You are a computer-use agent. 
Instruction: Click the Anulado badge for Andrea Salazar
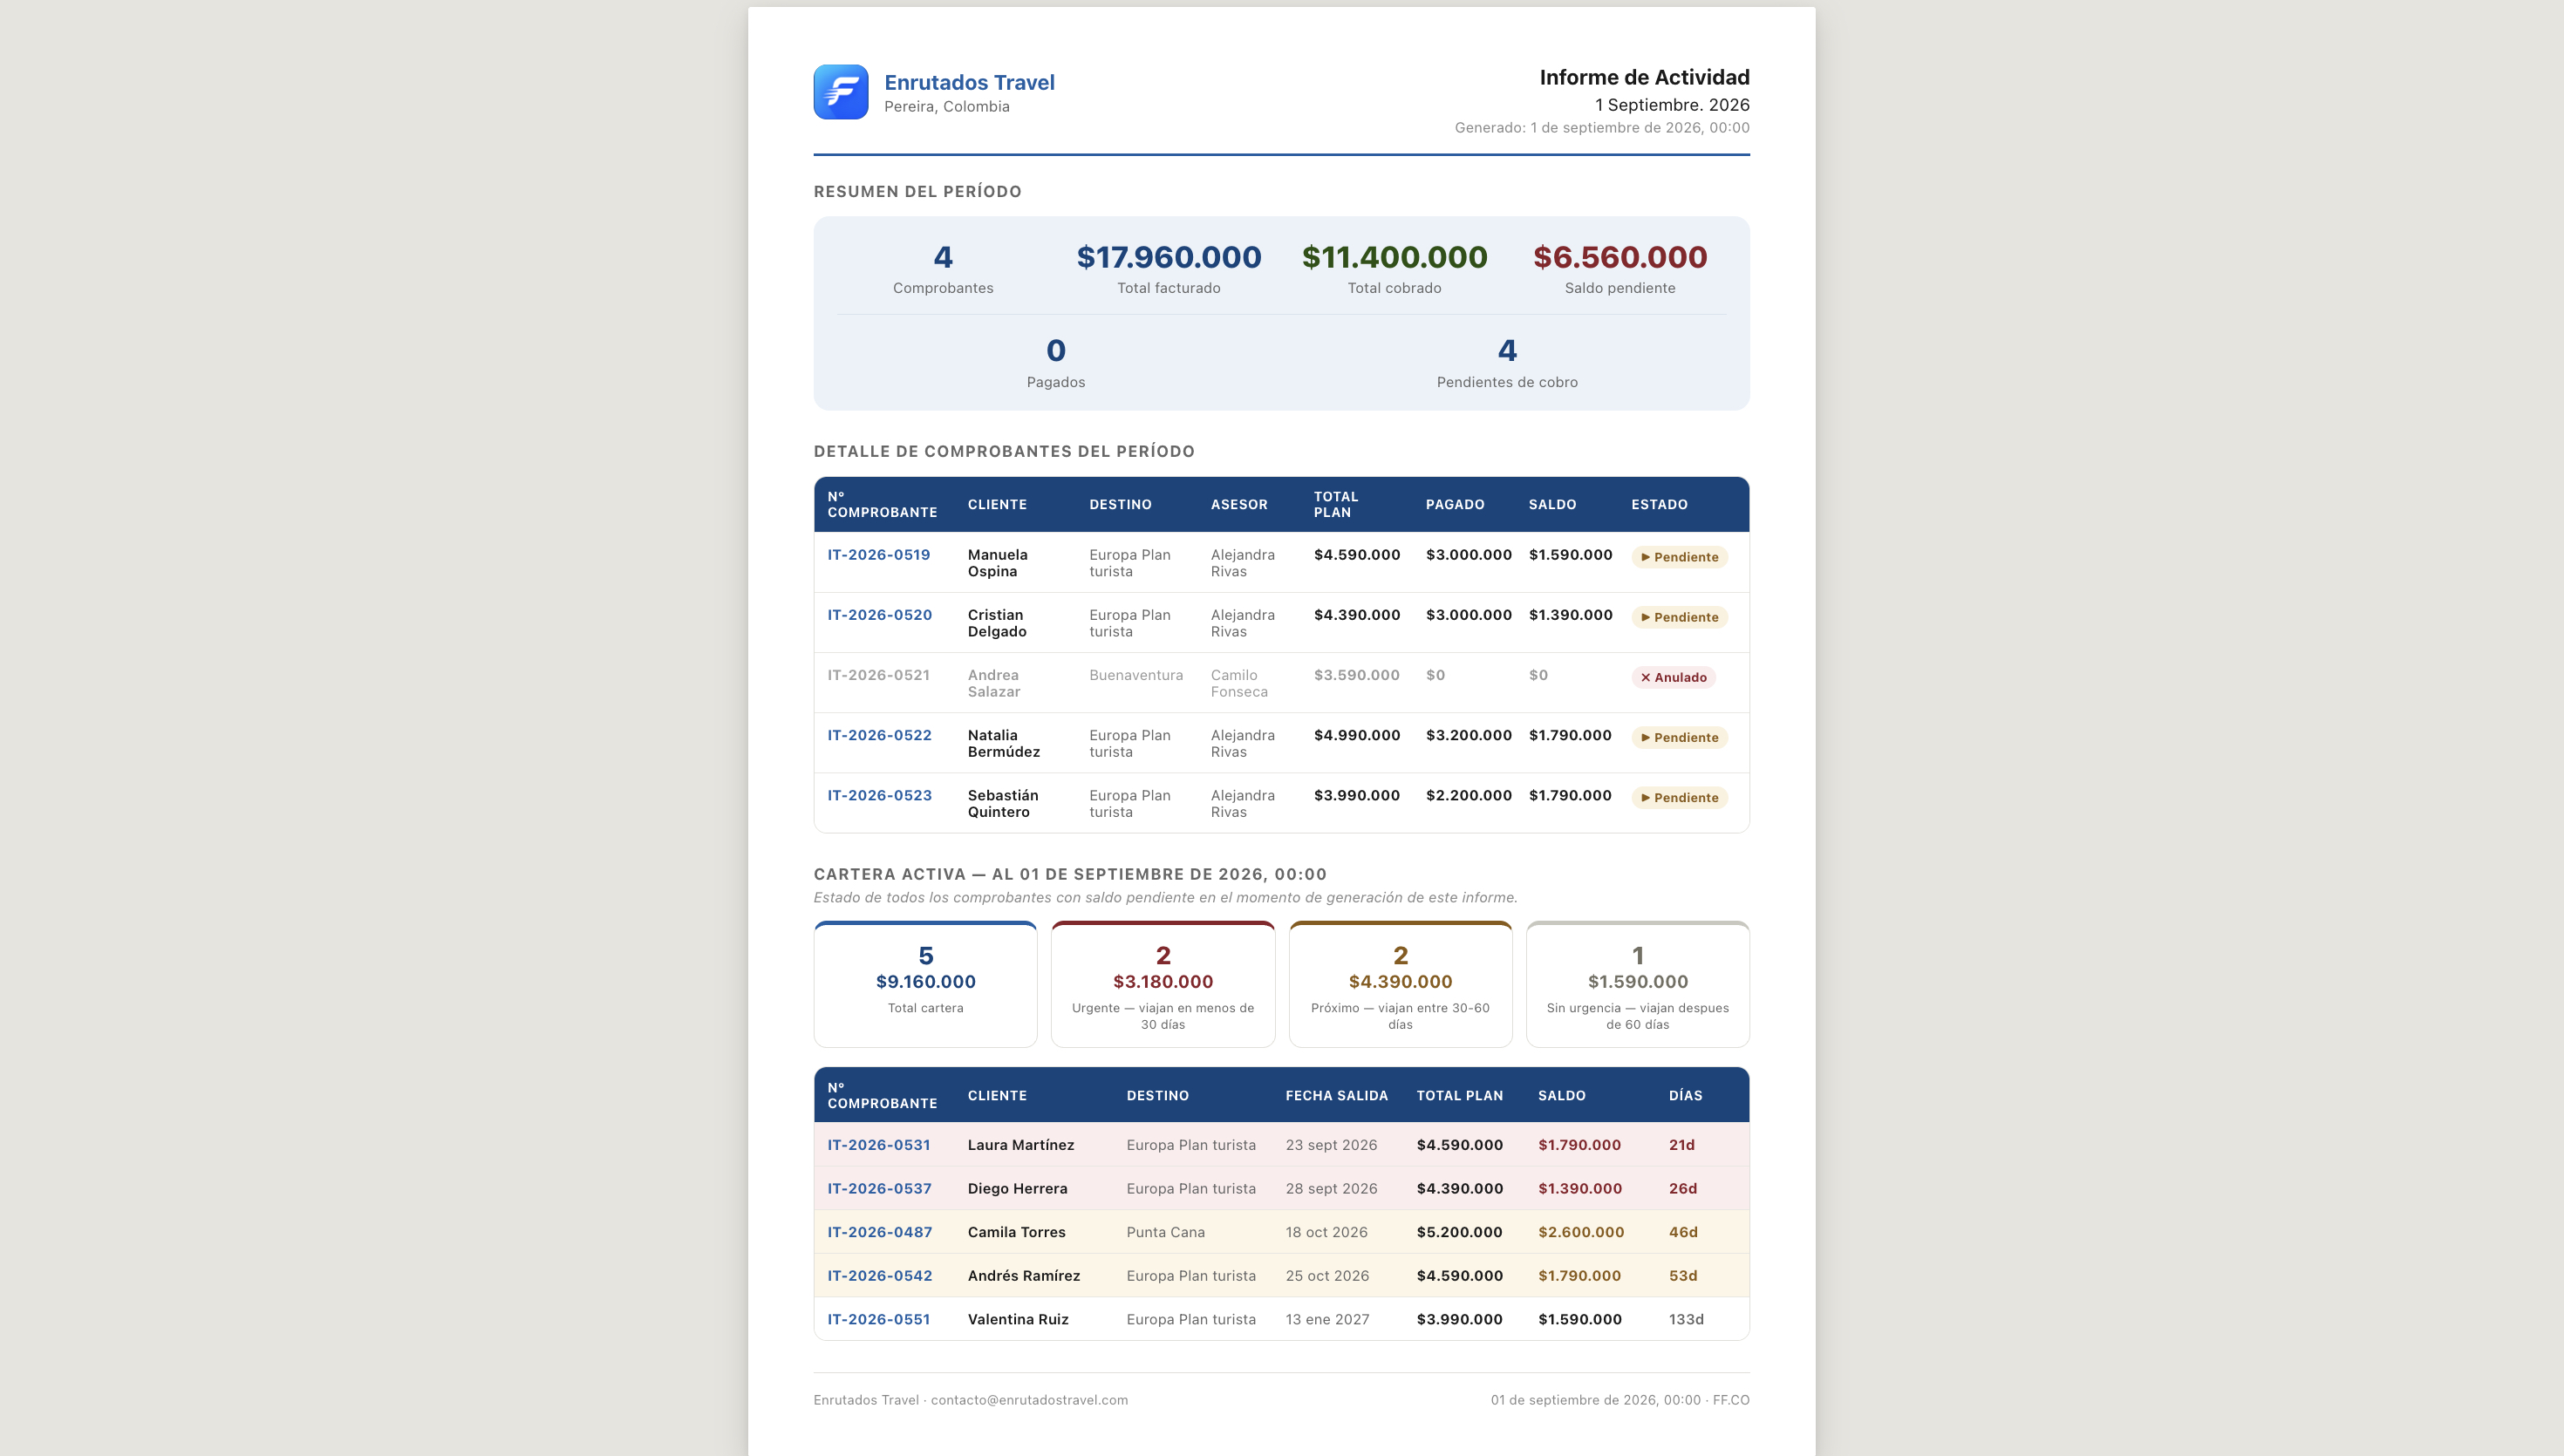tap(1673, 677)
